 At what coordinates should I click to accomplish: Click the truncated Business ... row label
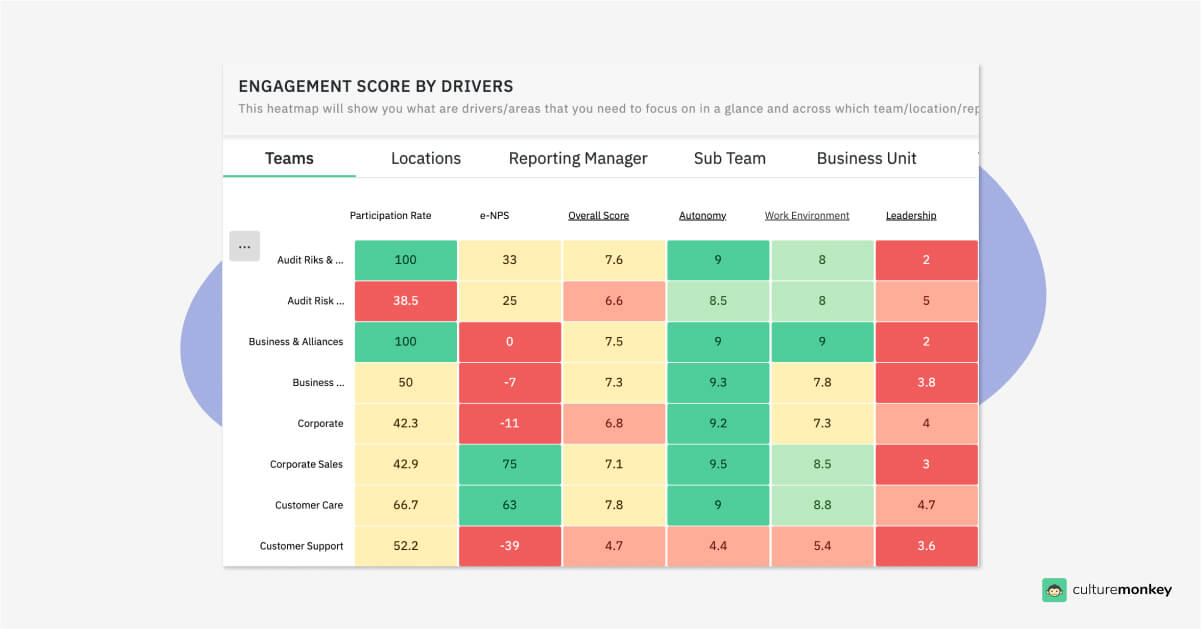318,382
